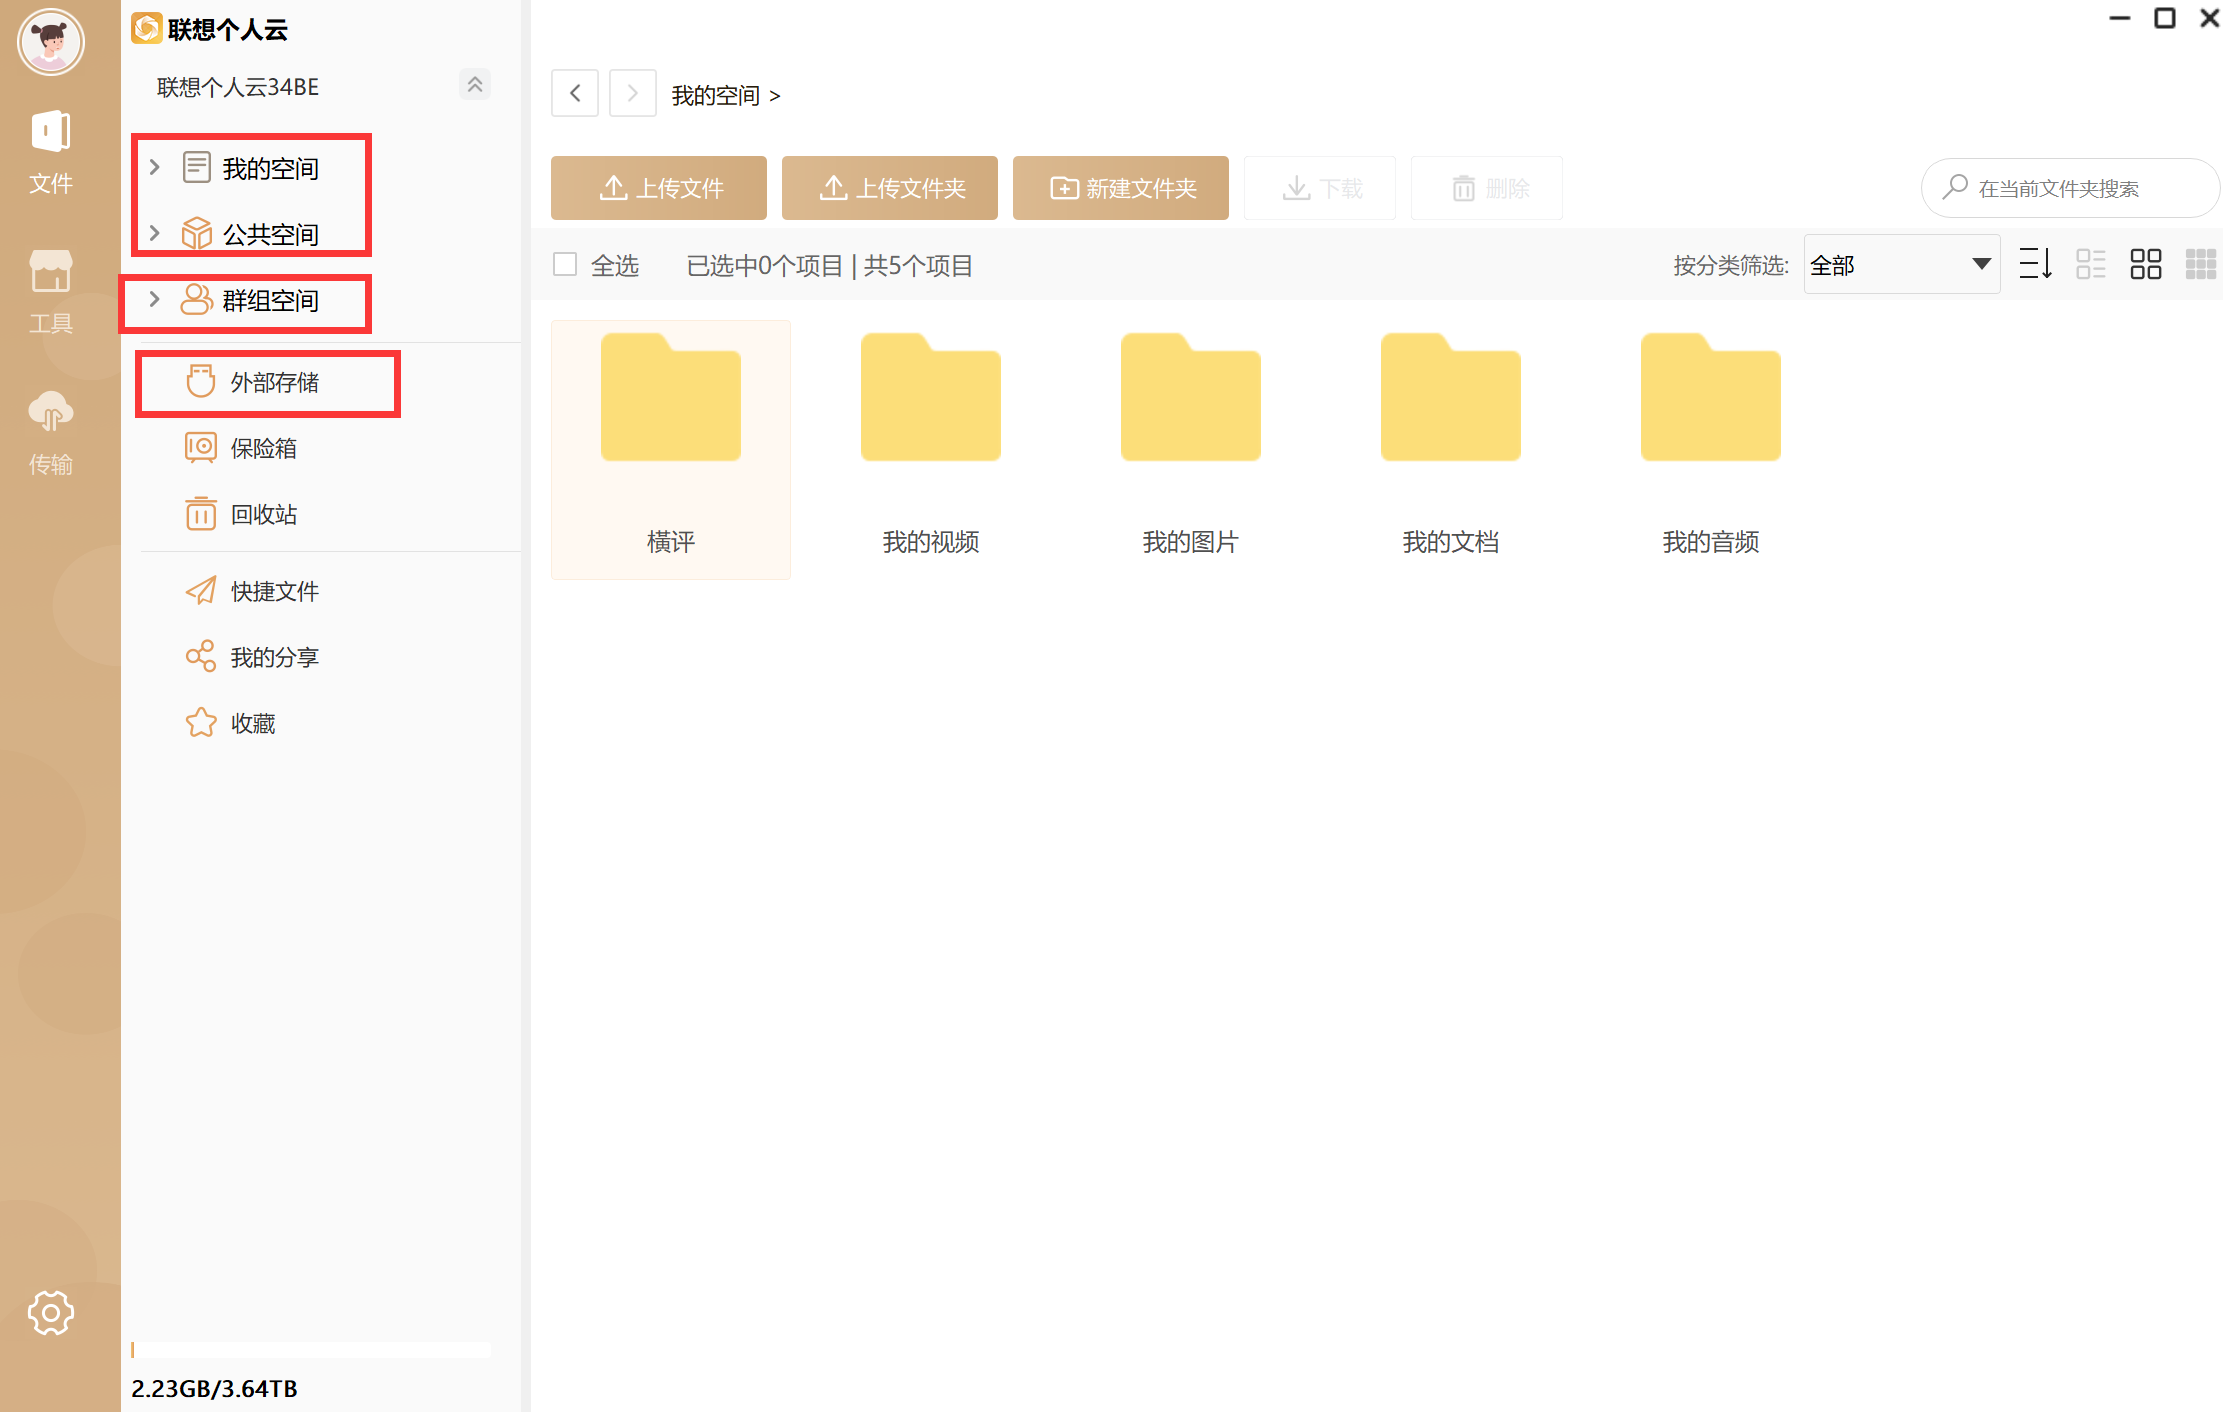Viewport: 2223px width, 1412px height.
Task: Collapse device list with double-chevron
Action: pyautogui.click(x=475, y=85)
